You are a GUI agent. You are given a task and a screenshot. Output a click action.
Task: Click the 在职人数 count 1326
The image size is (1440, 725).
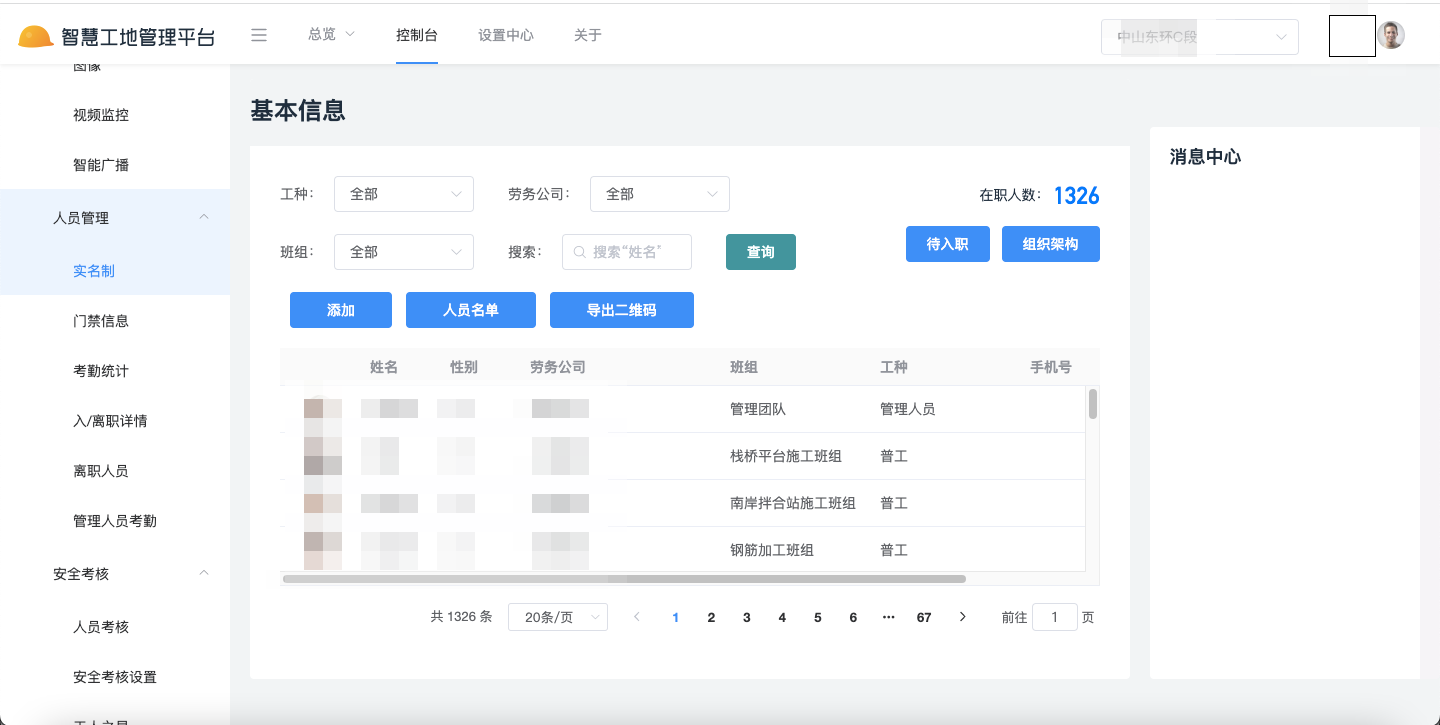(x=1077, y=195)
